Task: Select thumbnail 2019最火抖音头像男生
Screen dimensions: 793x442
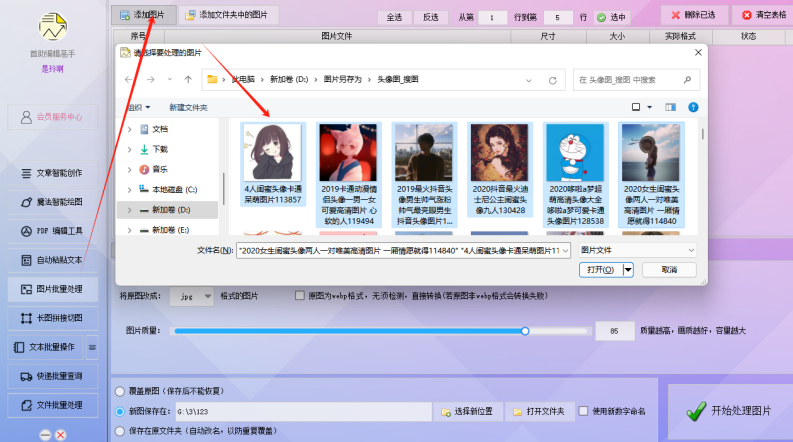Action: tap(424, 174)
